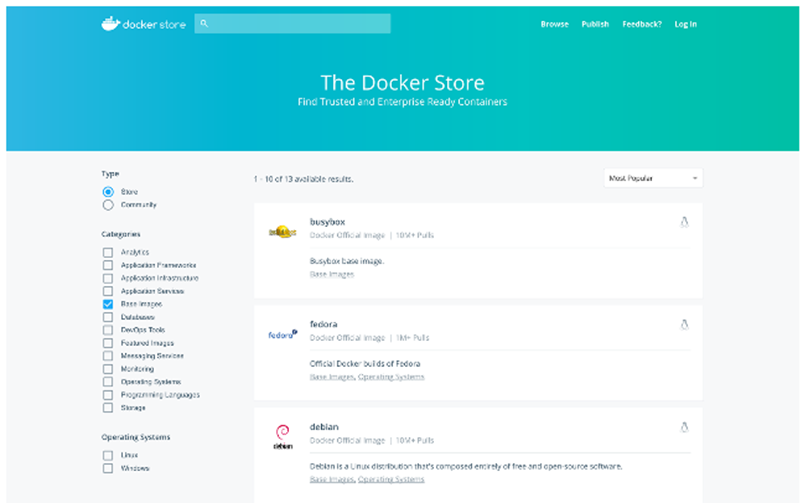Click Base Images tag under fedora

[331, 377]
